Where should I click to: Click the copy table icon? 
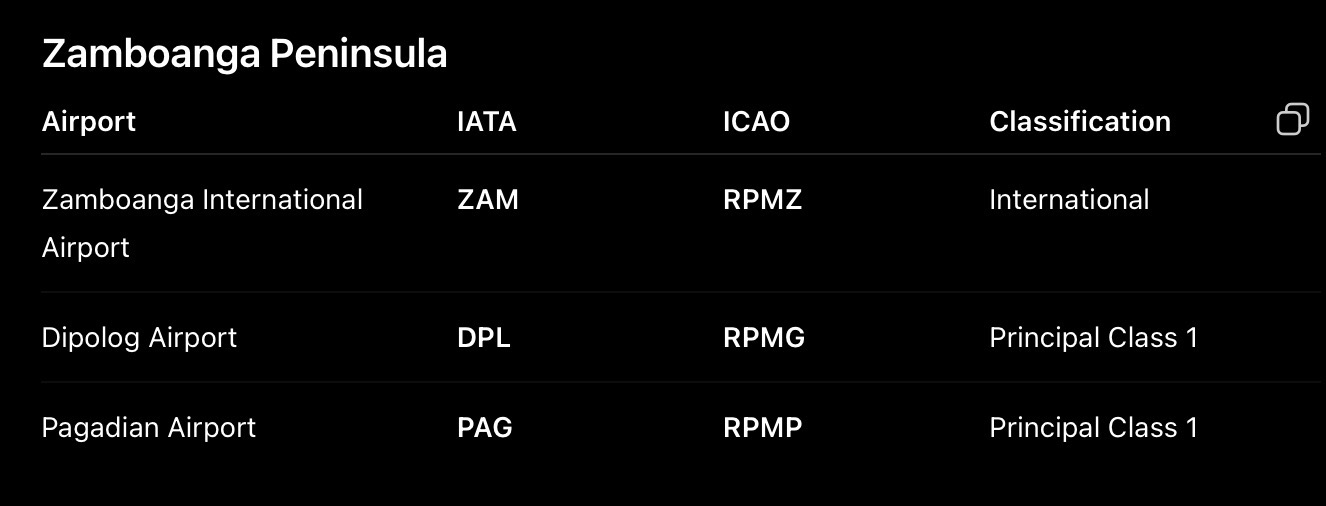click(x=1293, y=119)
